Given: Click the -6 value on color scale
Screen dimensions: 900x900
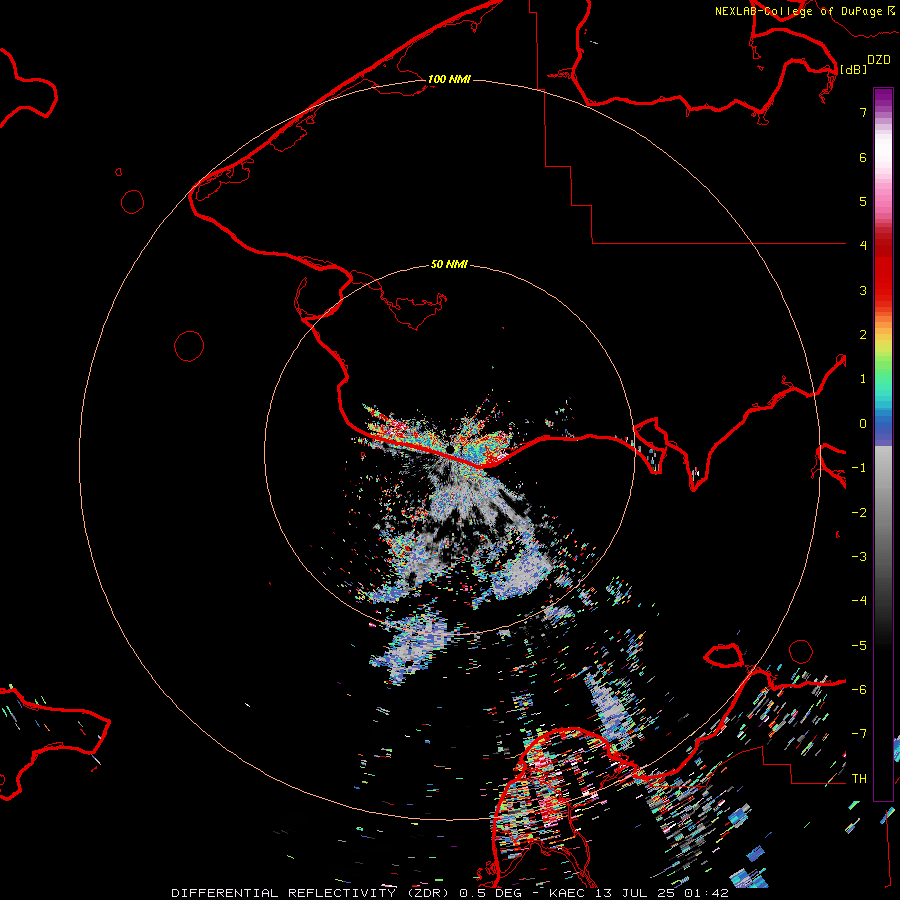Looking at the screenshot, I should pos(859,690).
